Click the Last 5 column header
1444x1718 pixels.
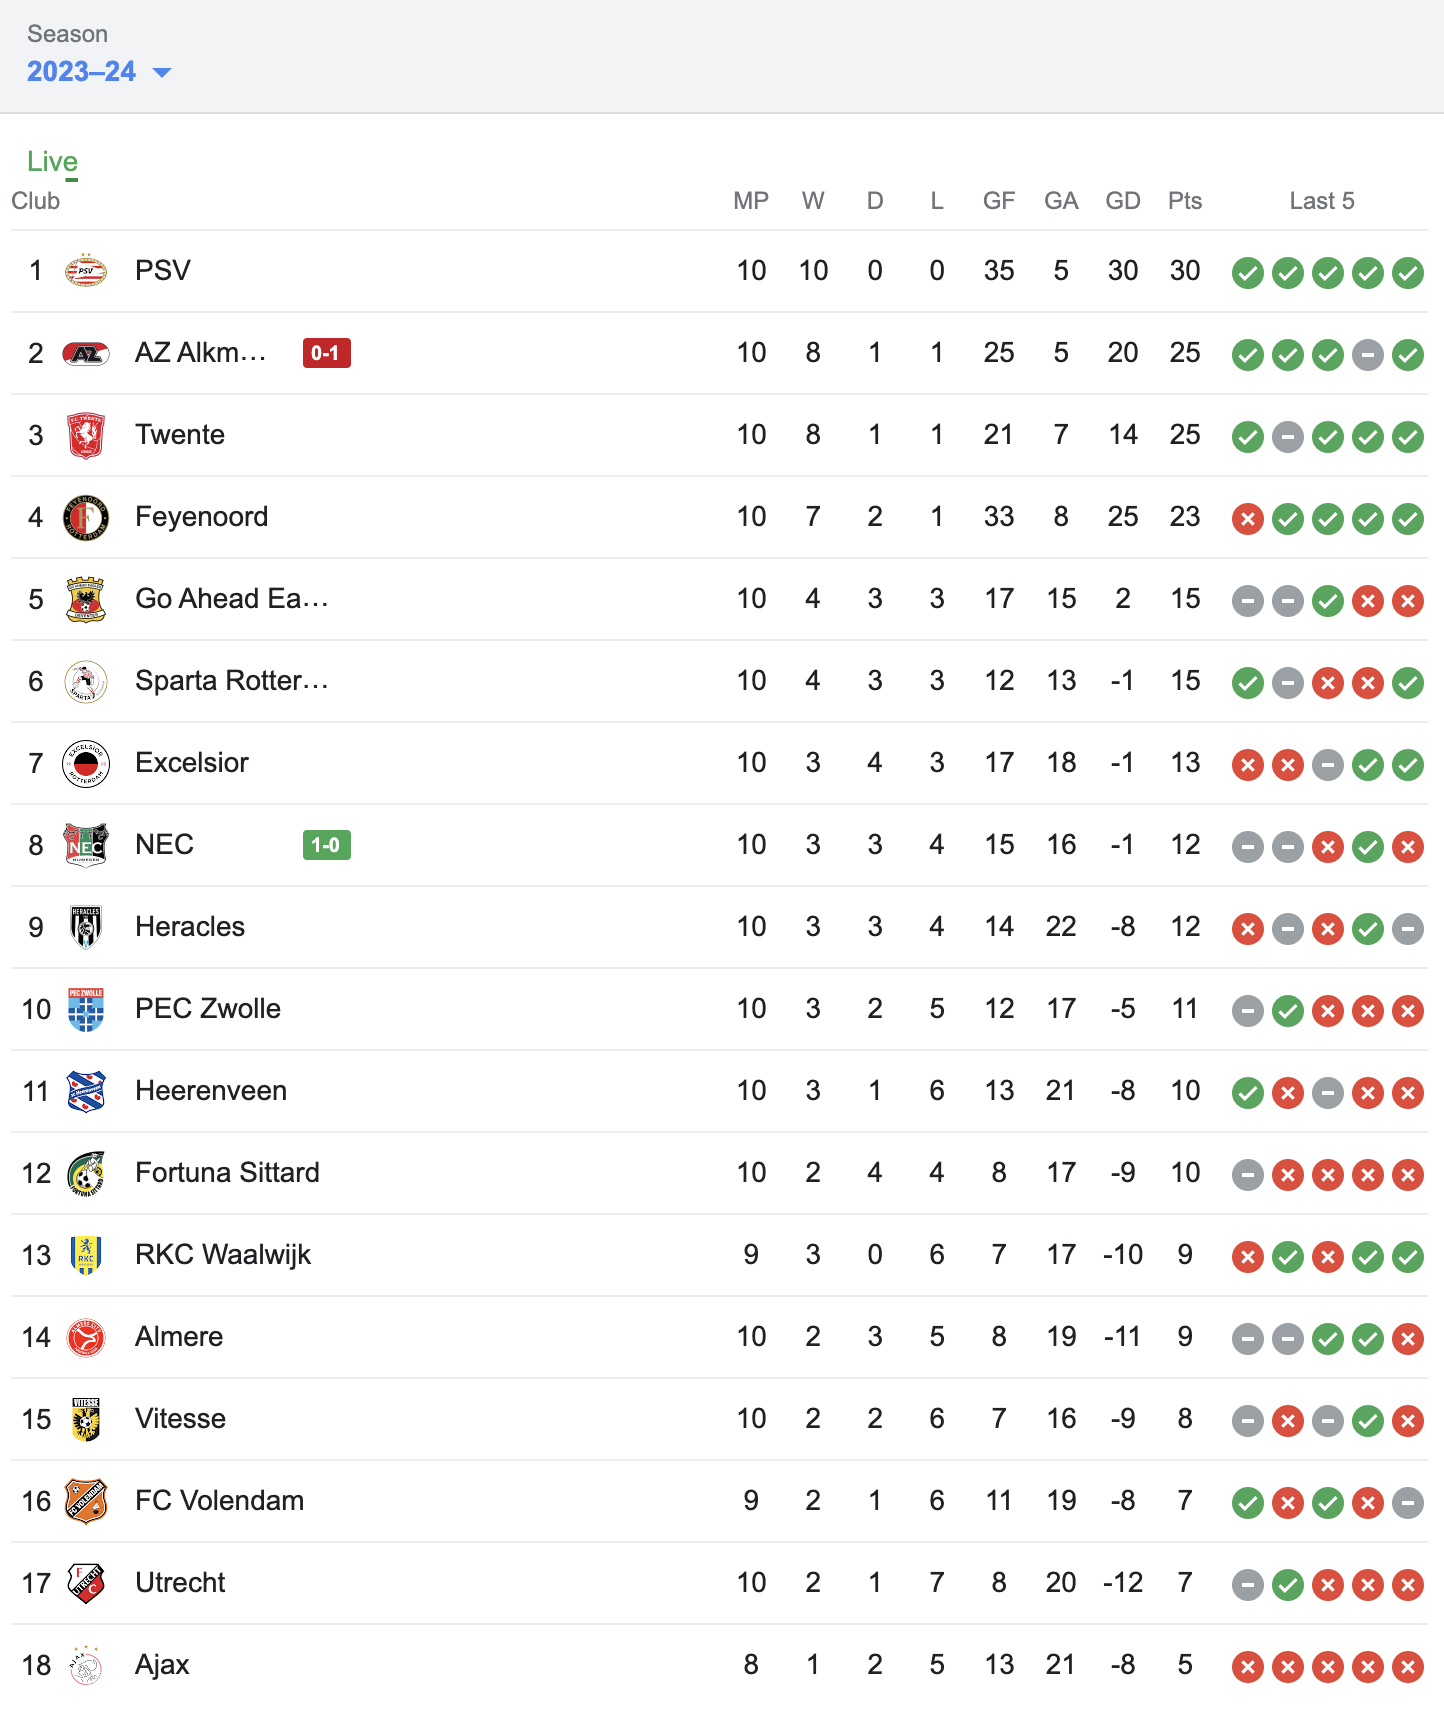tap(1322, 201)
